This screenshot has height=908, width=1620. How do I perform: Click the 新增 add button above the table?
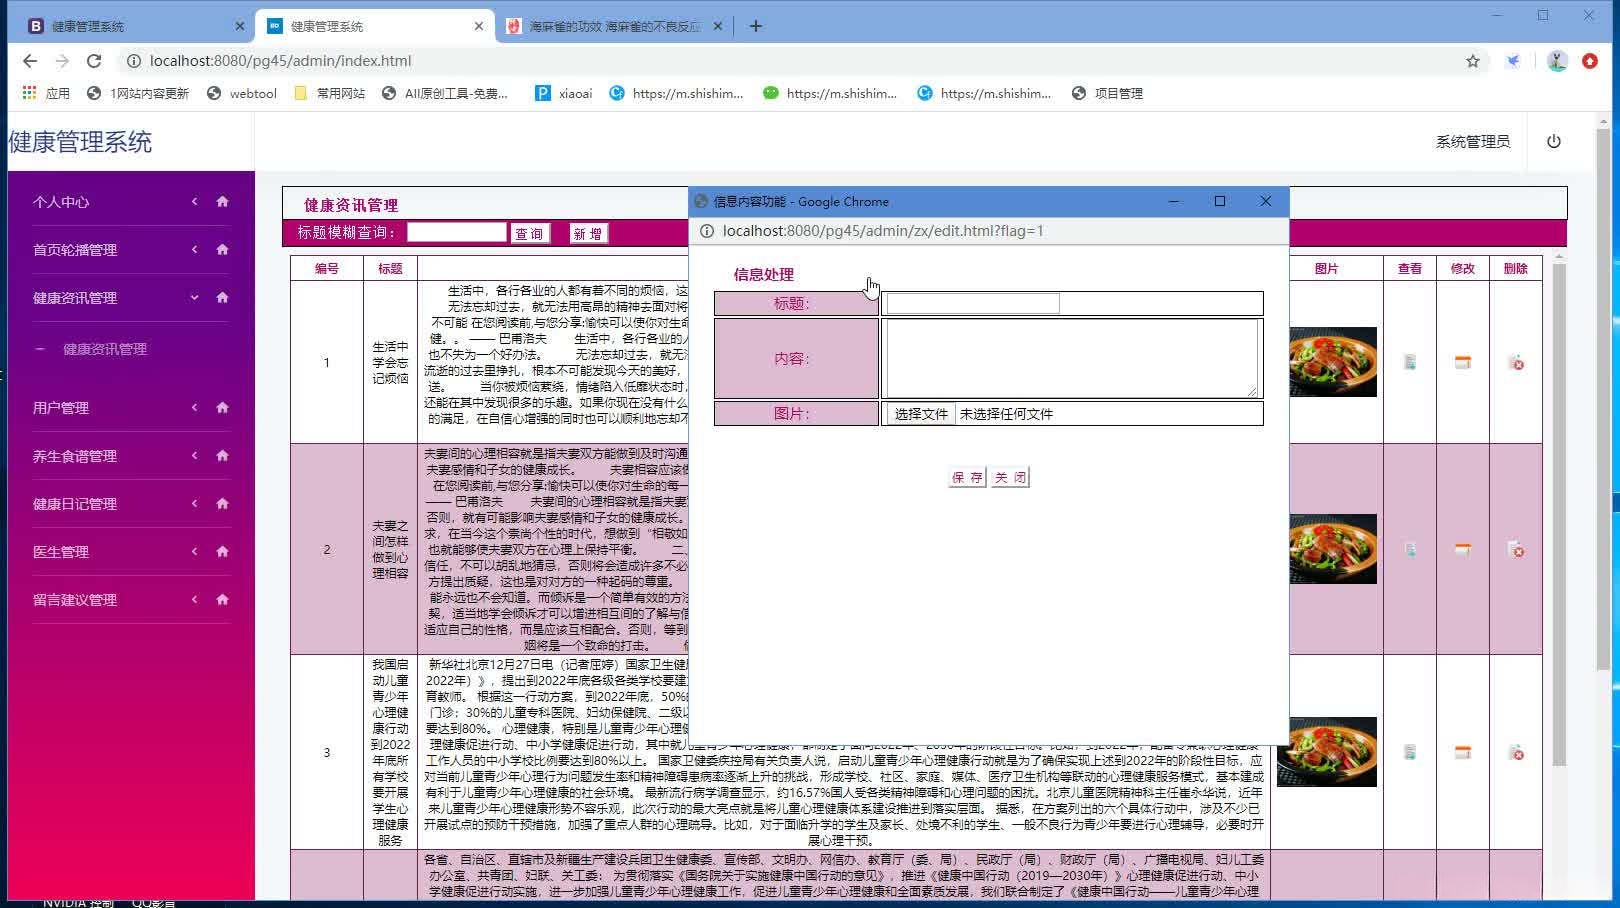click(588, 233)
